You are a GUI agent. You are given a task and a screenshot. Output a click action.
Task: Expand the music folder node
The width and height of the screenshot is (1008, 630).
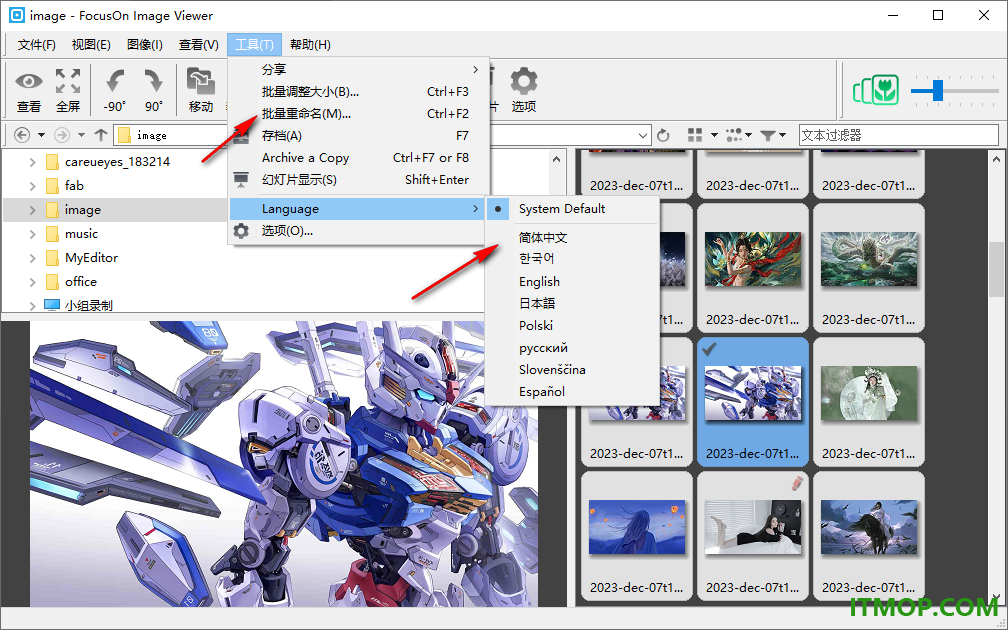[32, 234]
